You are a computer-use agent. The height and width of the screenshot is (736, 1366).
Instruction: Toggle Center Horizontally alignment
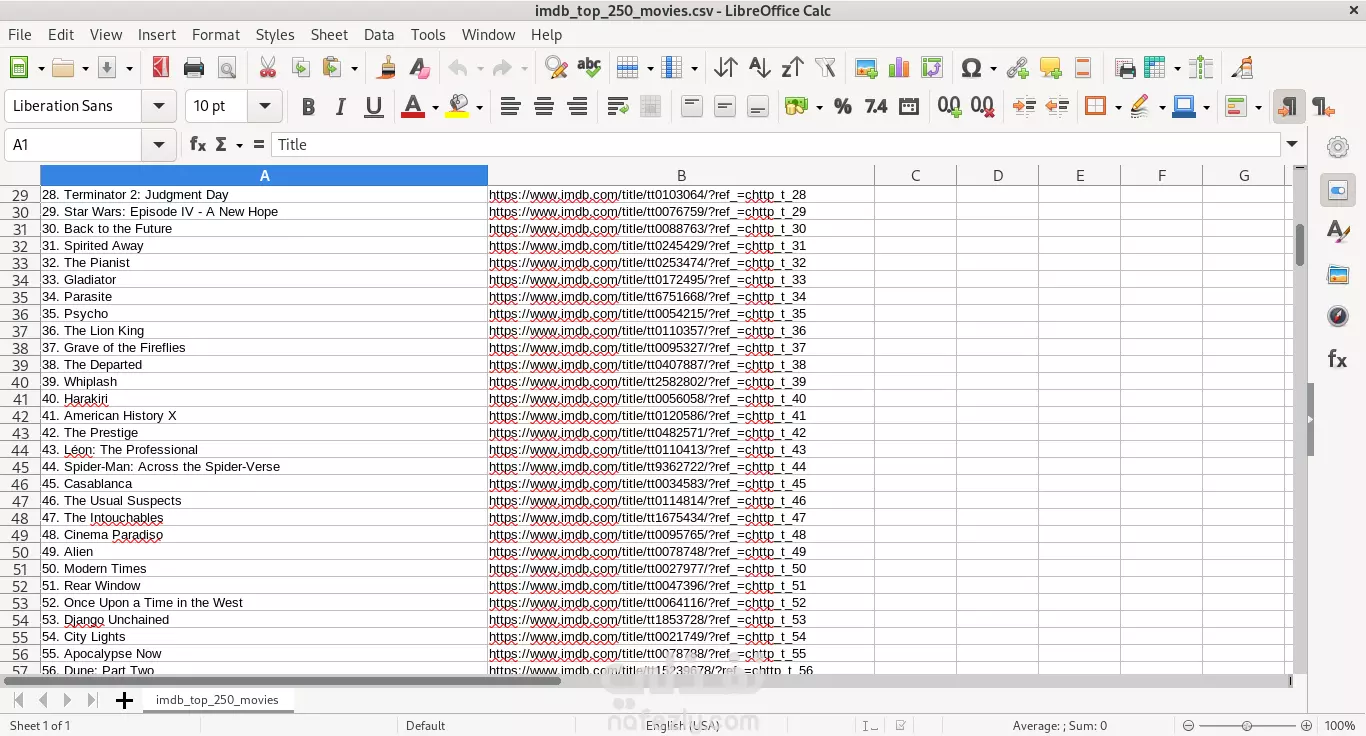544,106
